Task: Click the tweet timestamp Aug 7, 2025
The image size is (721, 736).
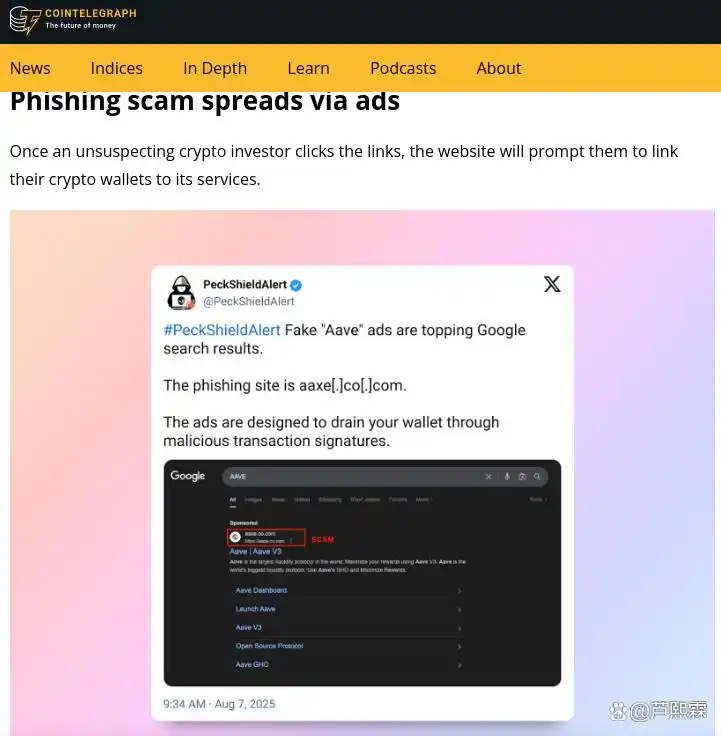Action: 245,704
